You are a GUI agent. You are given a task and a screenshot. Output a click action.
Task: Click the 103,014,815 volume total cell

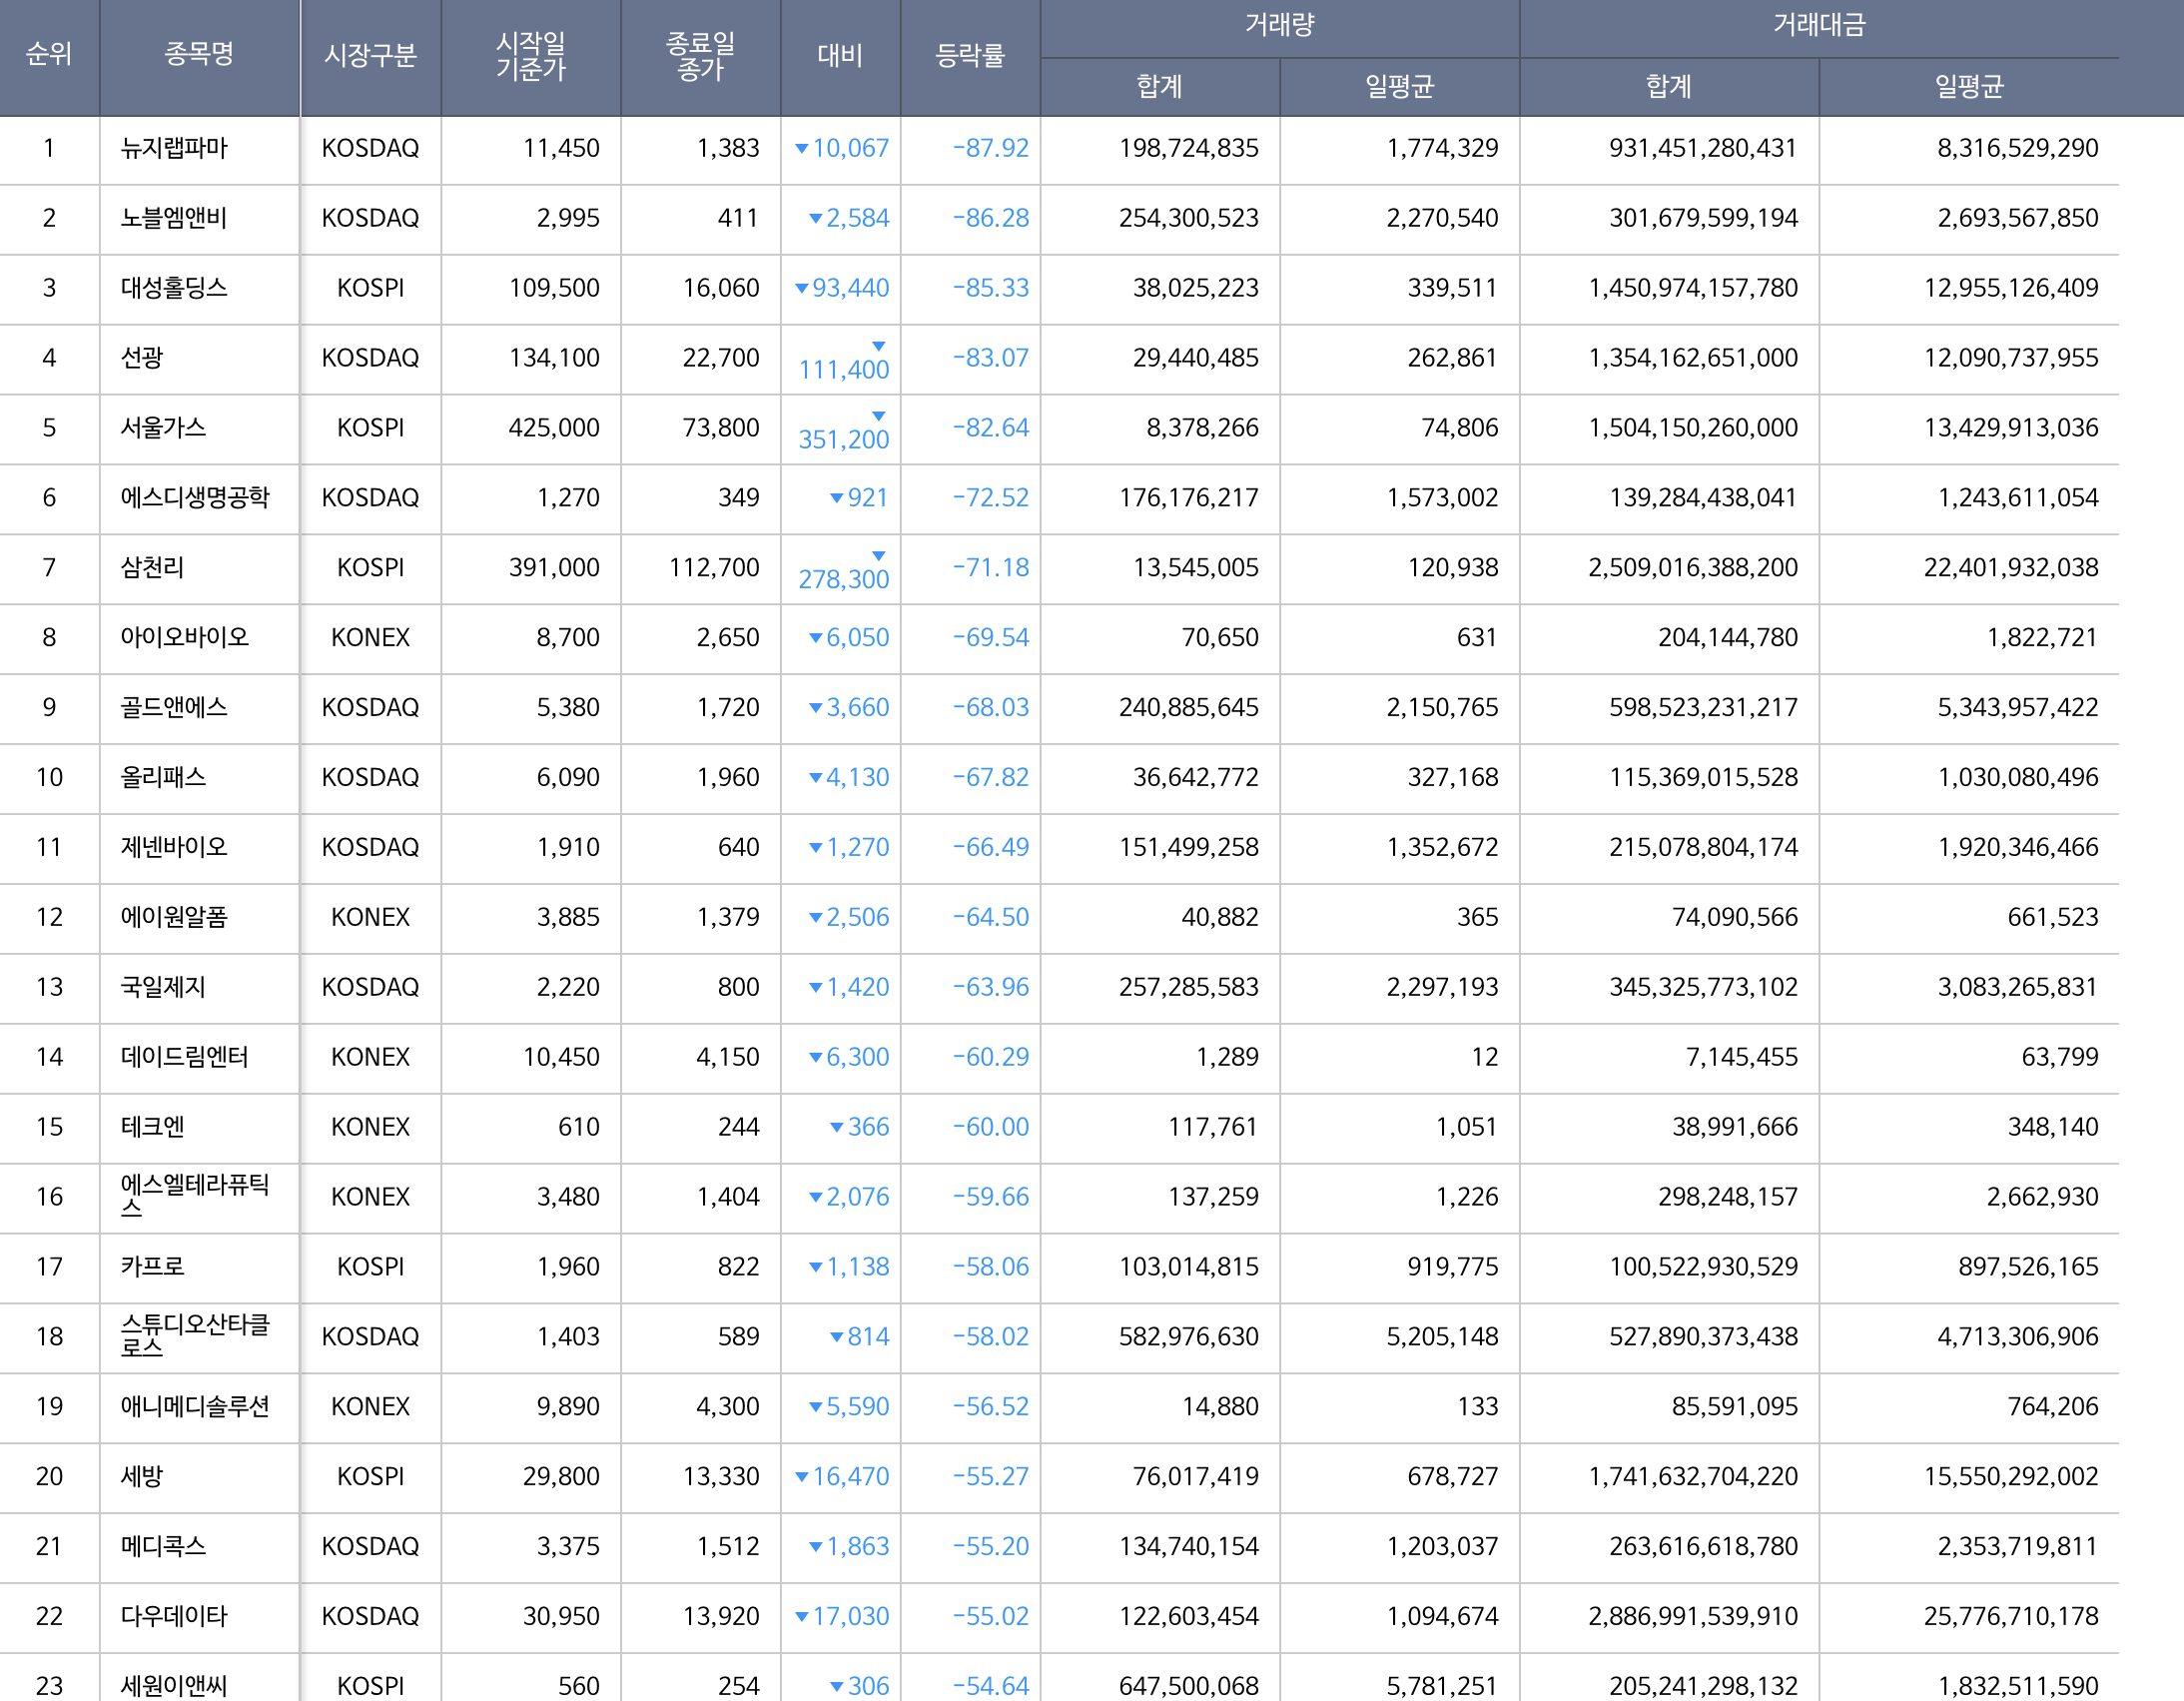(1188, 1268)
